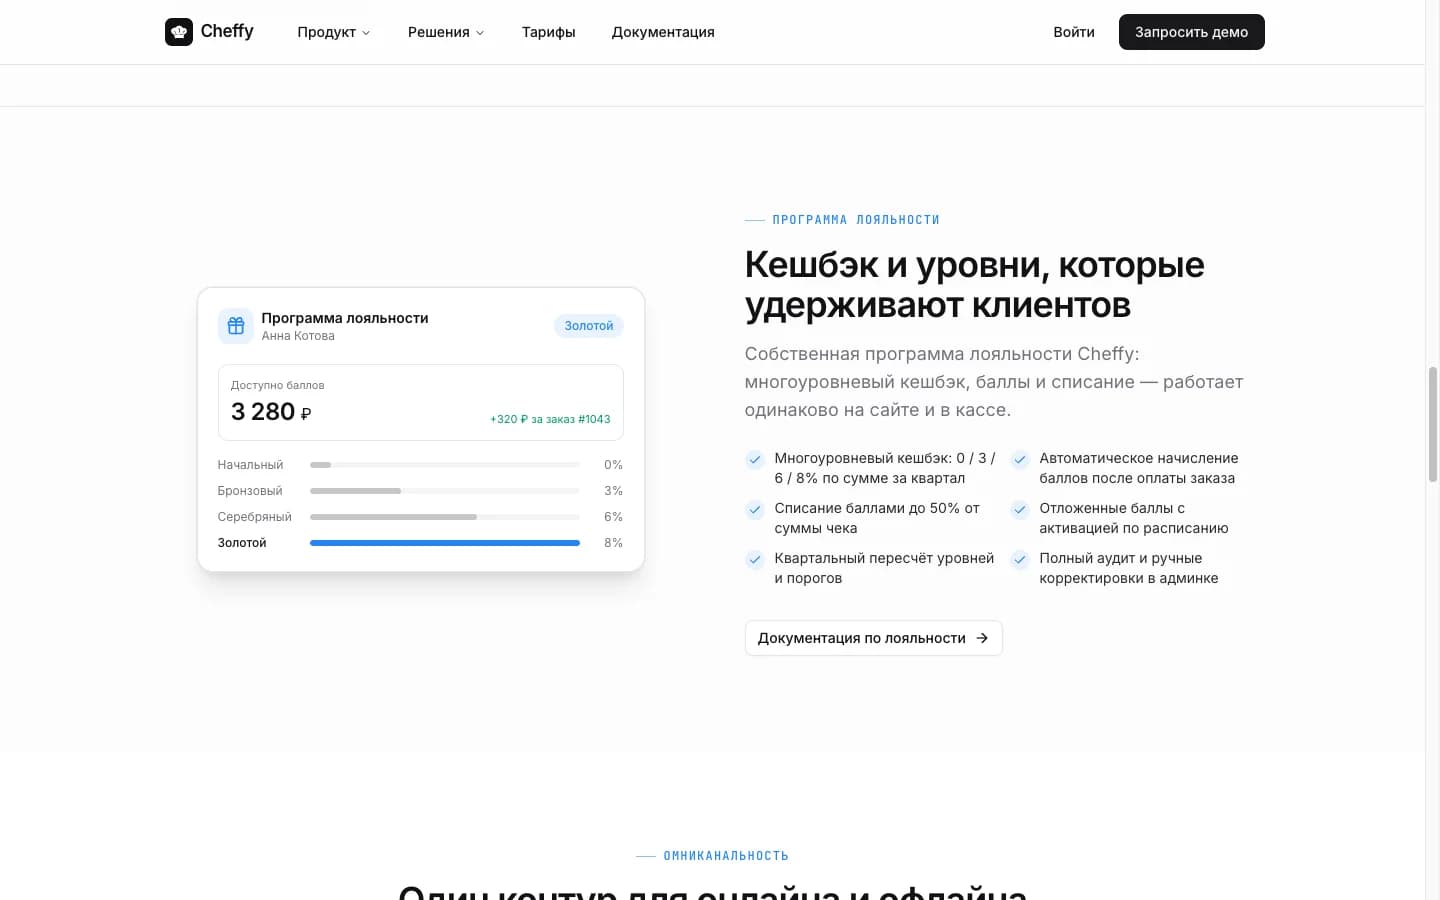This screenshot has height=900, width=1440.
Task: Click checkmark icon beside Многоуровневый кешбэк
Action: tap(755, 459)
